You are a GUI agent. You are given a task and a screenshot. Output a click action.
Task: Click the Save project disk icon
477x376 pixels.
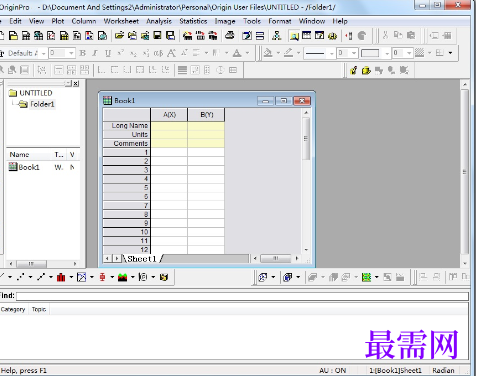157,35
